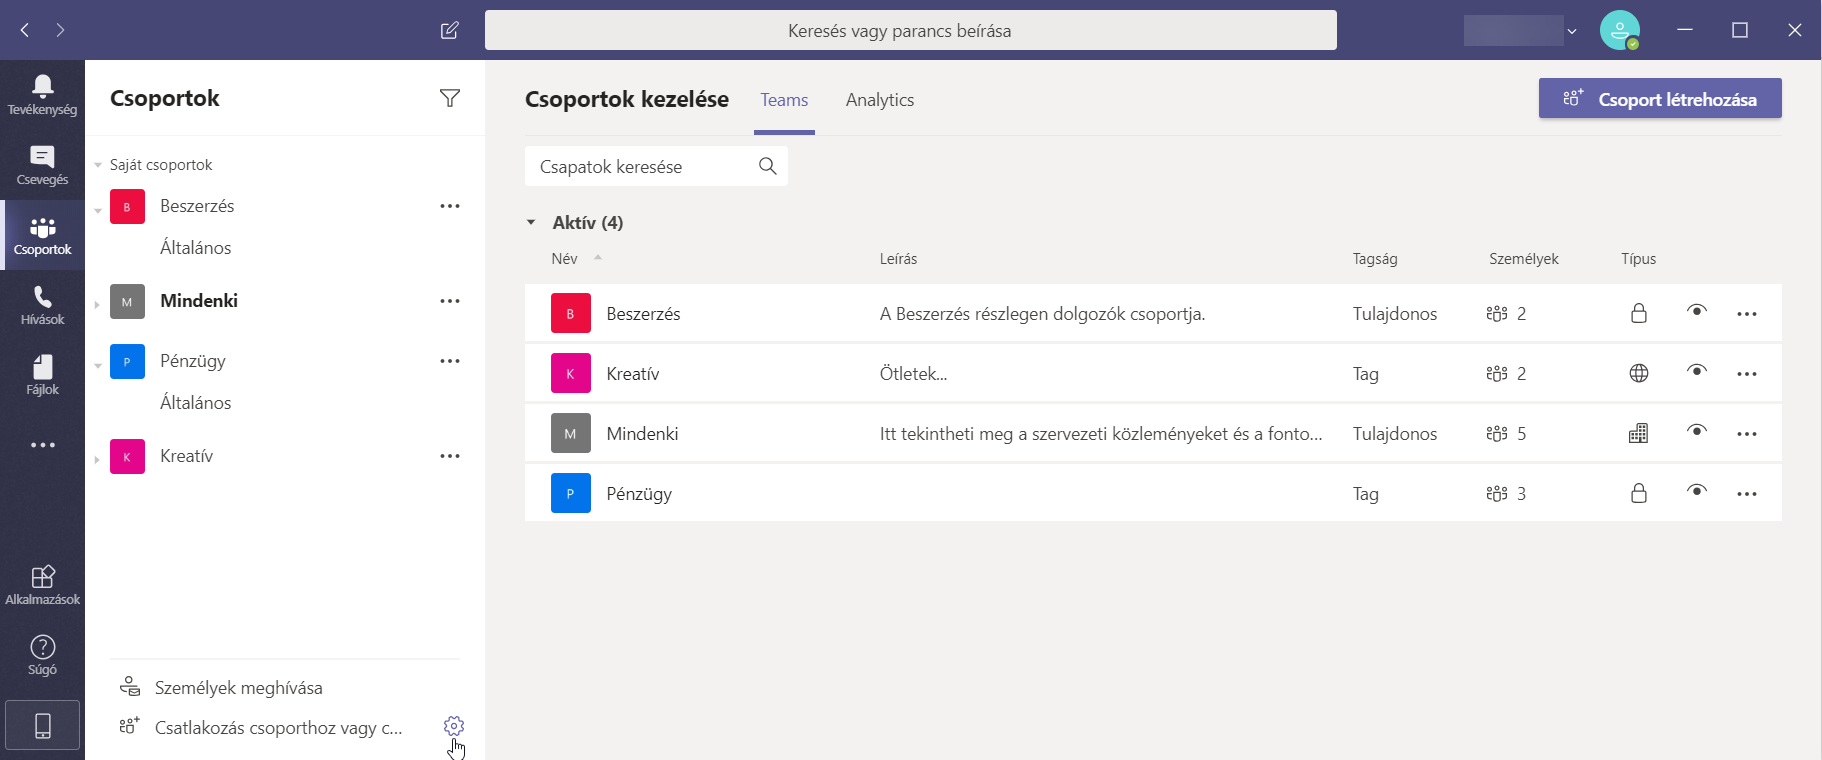Click the Csoport létrehozása button
The height and width of the screenshot is (760, 1822).
pos(1659,99)
